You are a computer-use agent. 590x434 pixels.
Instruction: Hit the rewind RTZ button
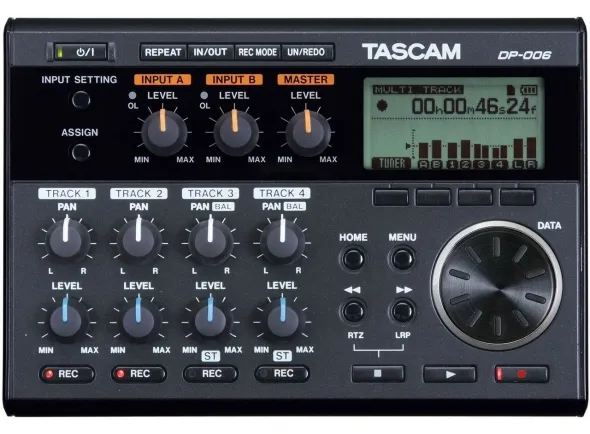pyautogui.click(x=353, y=311)
